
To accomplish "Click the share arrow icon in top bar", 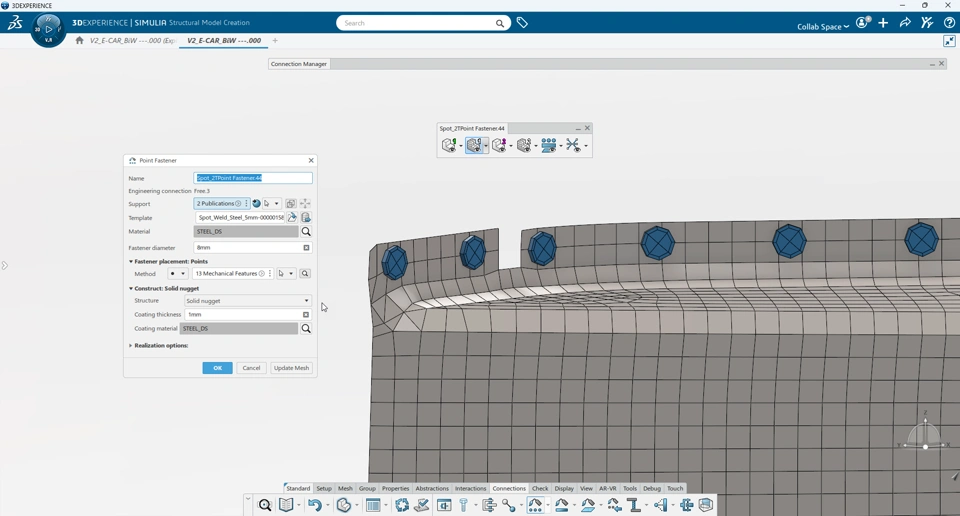I will (x=905, y=23).
